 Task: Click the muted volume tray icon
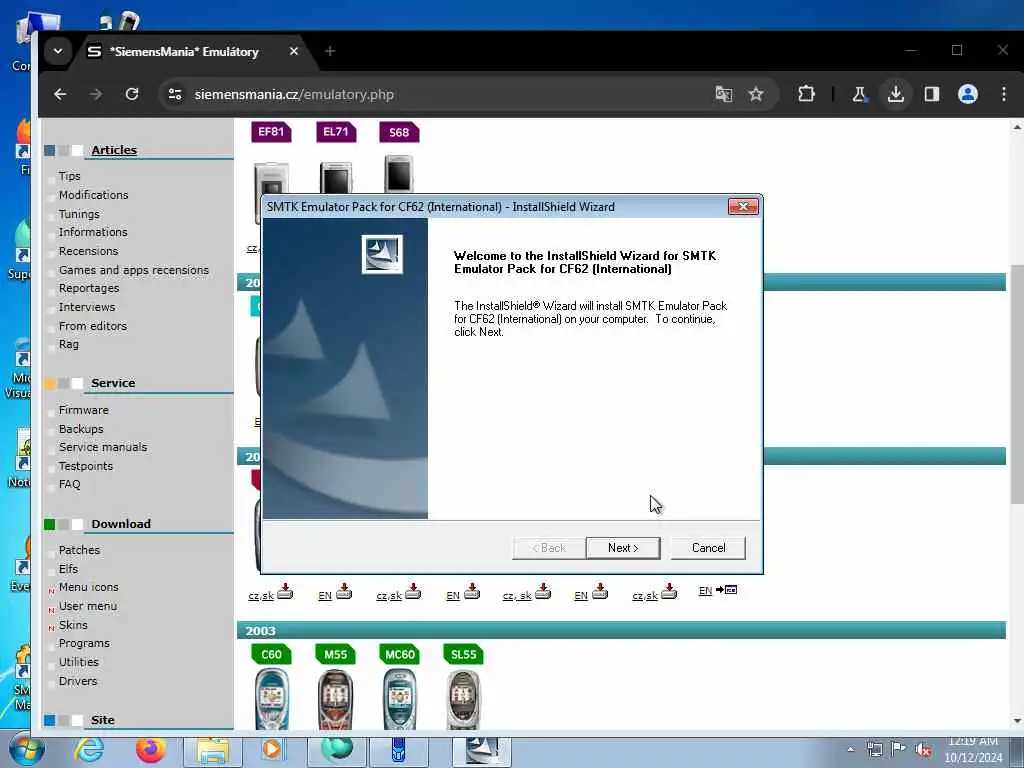click(923, 750)
